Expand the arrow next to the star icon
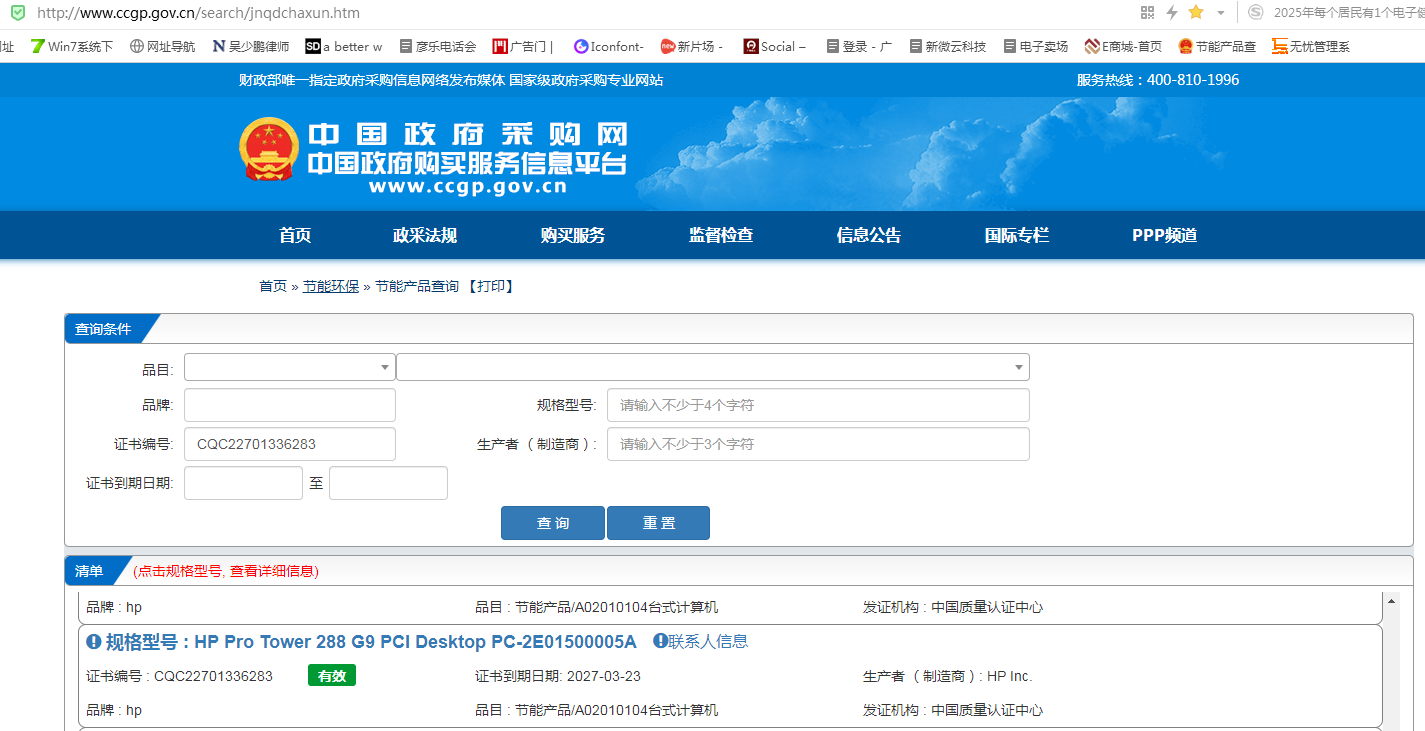 click(x=1221, y=13)
